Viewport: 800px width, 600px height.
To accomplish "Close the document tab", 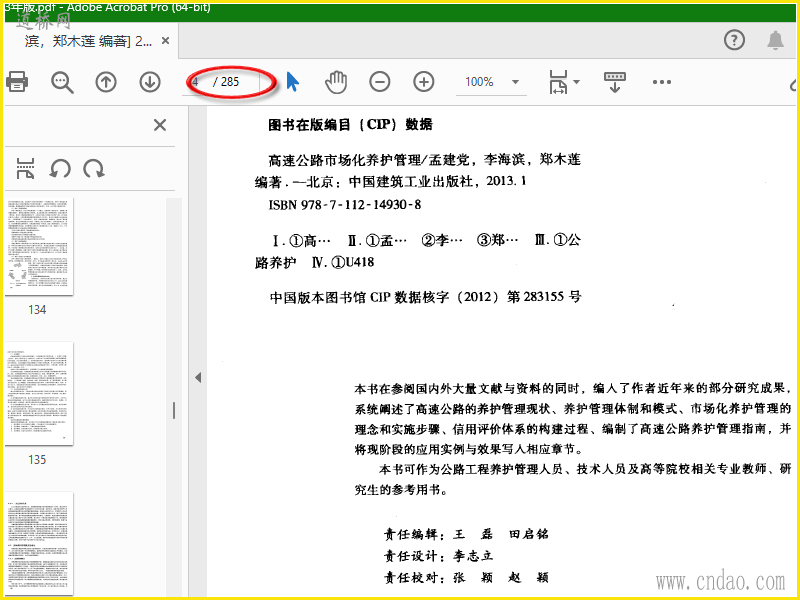I will tap(165, 40).
